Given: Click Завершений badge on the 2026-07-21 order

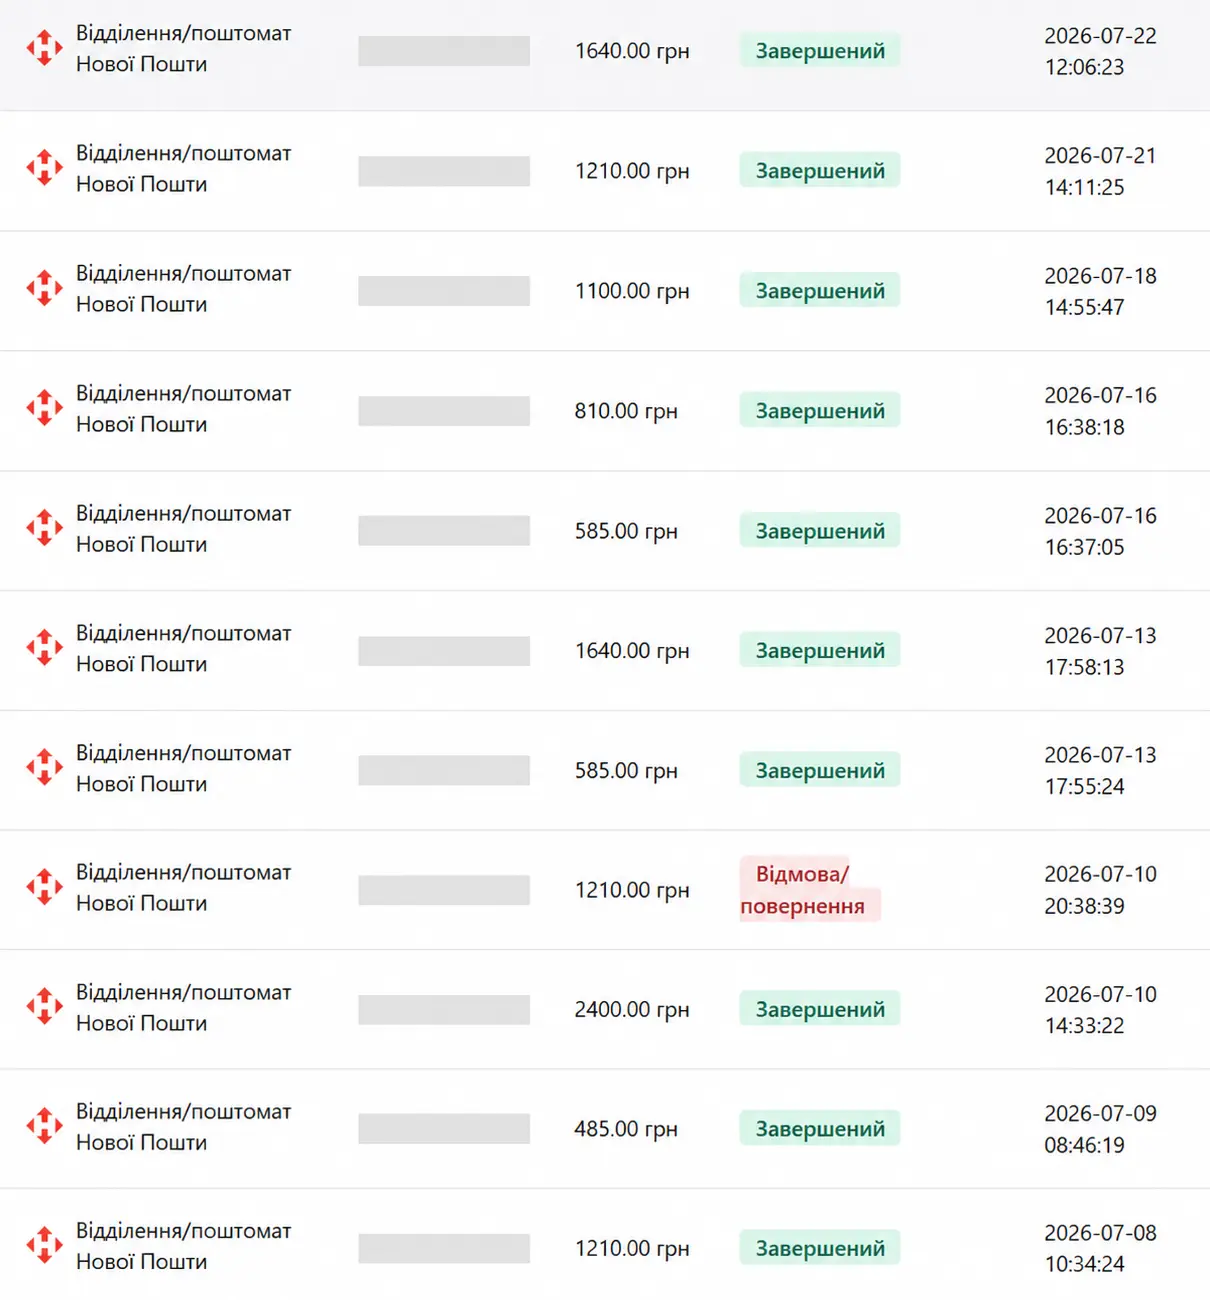Looking at the screenshot, I should [820, 170].
